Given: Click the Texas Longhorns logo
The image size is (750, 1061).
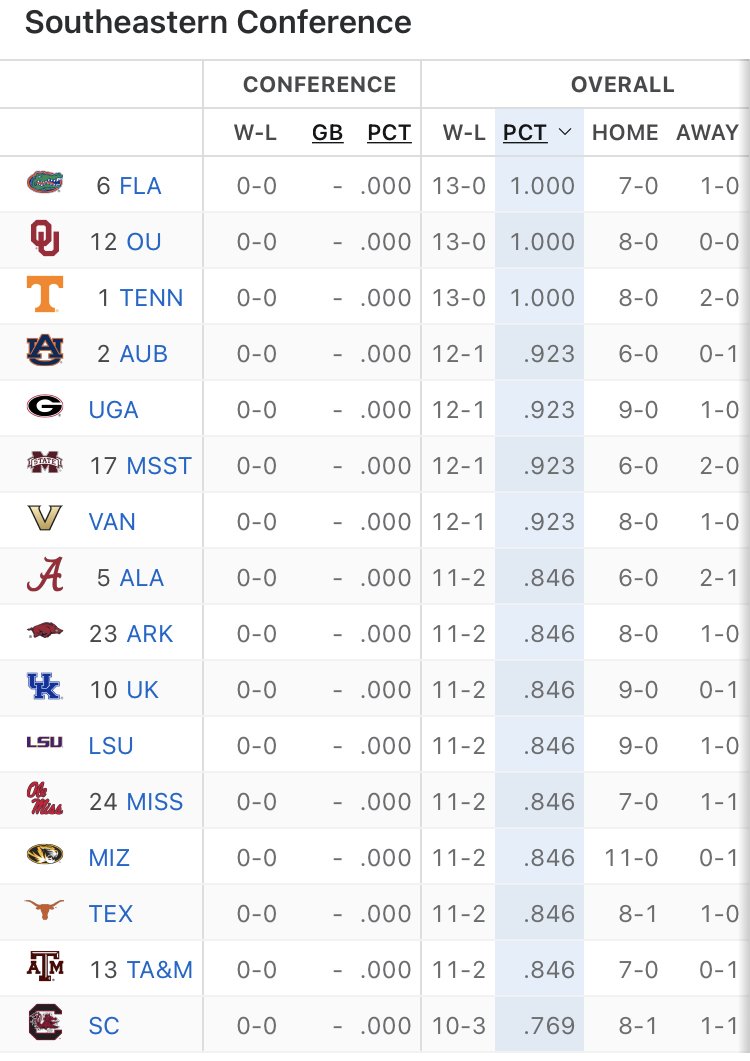Looking at the screenshot, I should 45,909.
